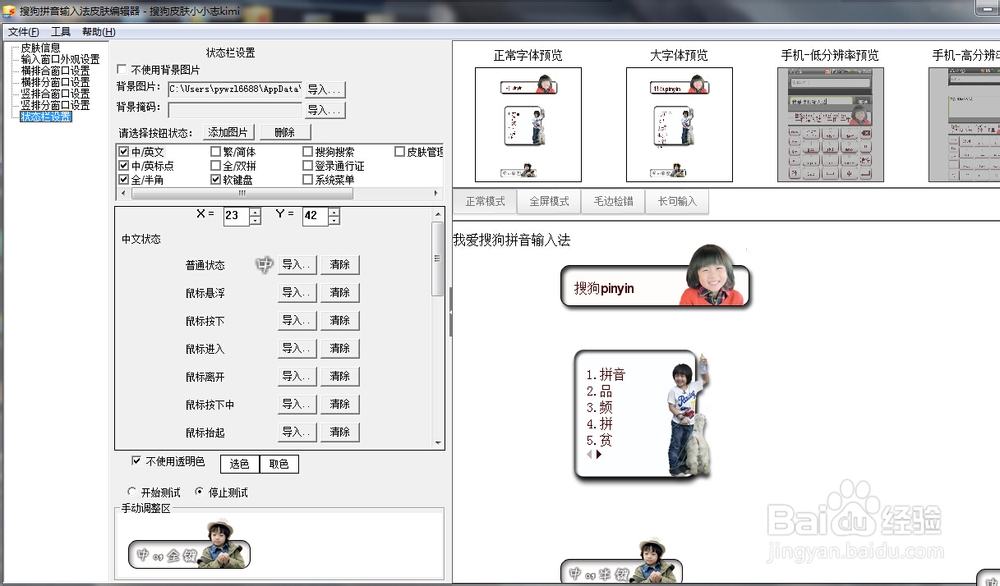Import image for 鼠标抬起
The image size is (1000, 586).
[297, 432]
